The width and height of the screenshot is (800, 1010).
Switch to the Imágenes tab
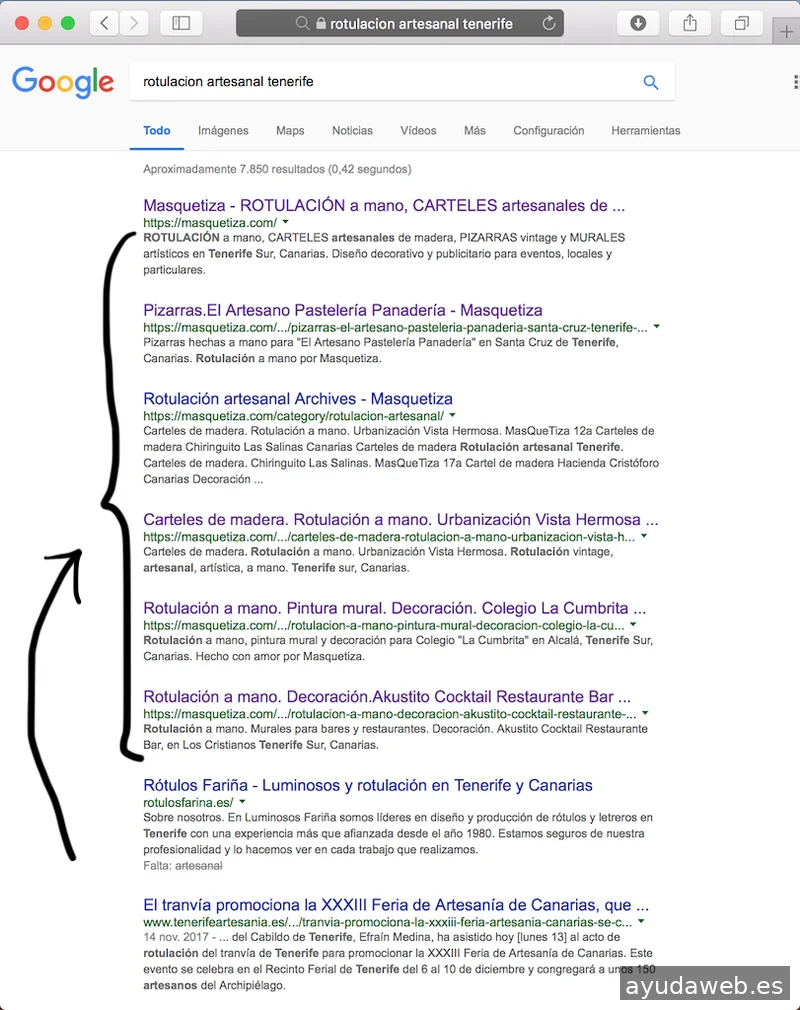(223, 130)
